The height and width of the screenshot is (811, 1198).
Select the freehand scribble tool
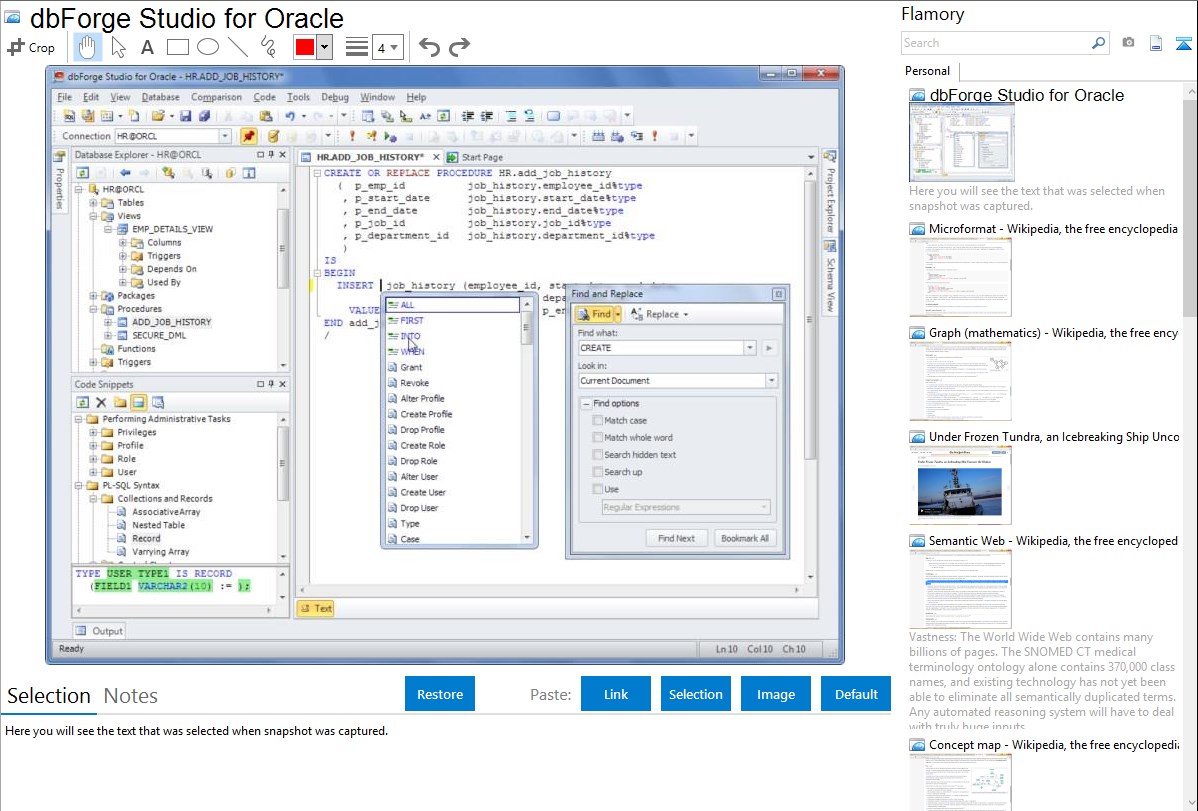(268, 47)
